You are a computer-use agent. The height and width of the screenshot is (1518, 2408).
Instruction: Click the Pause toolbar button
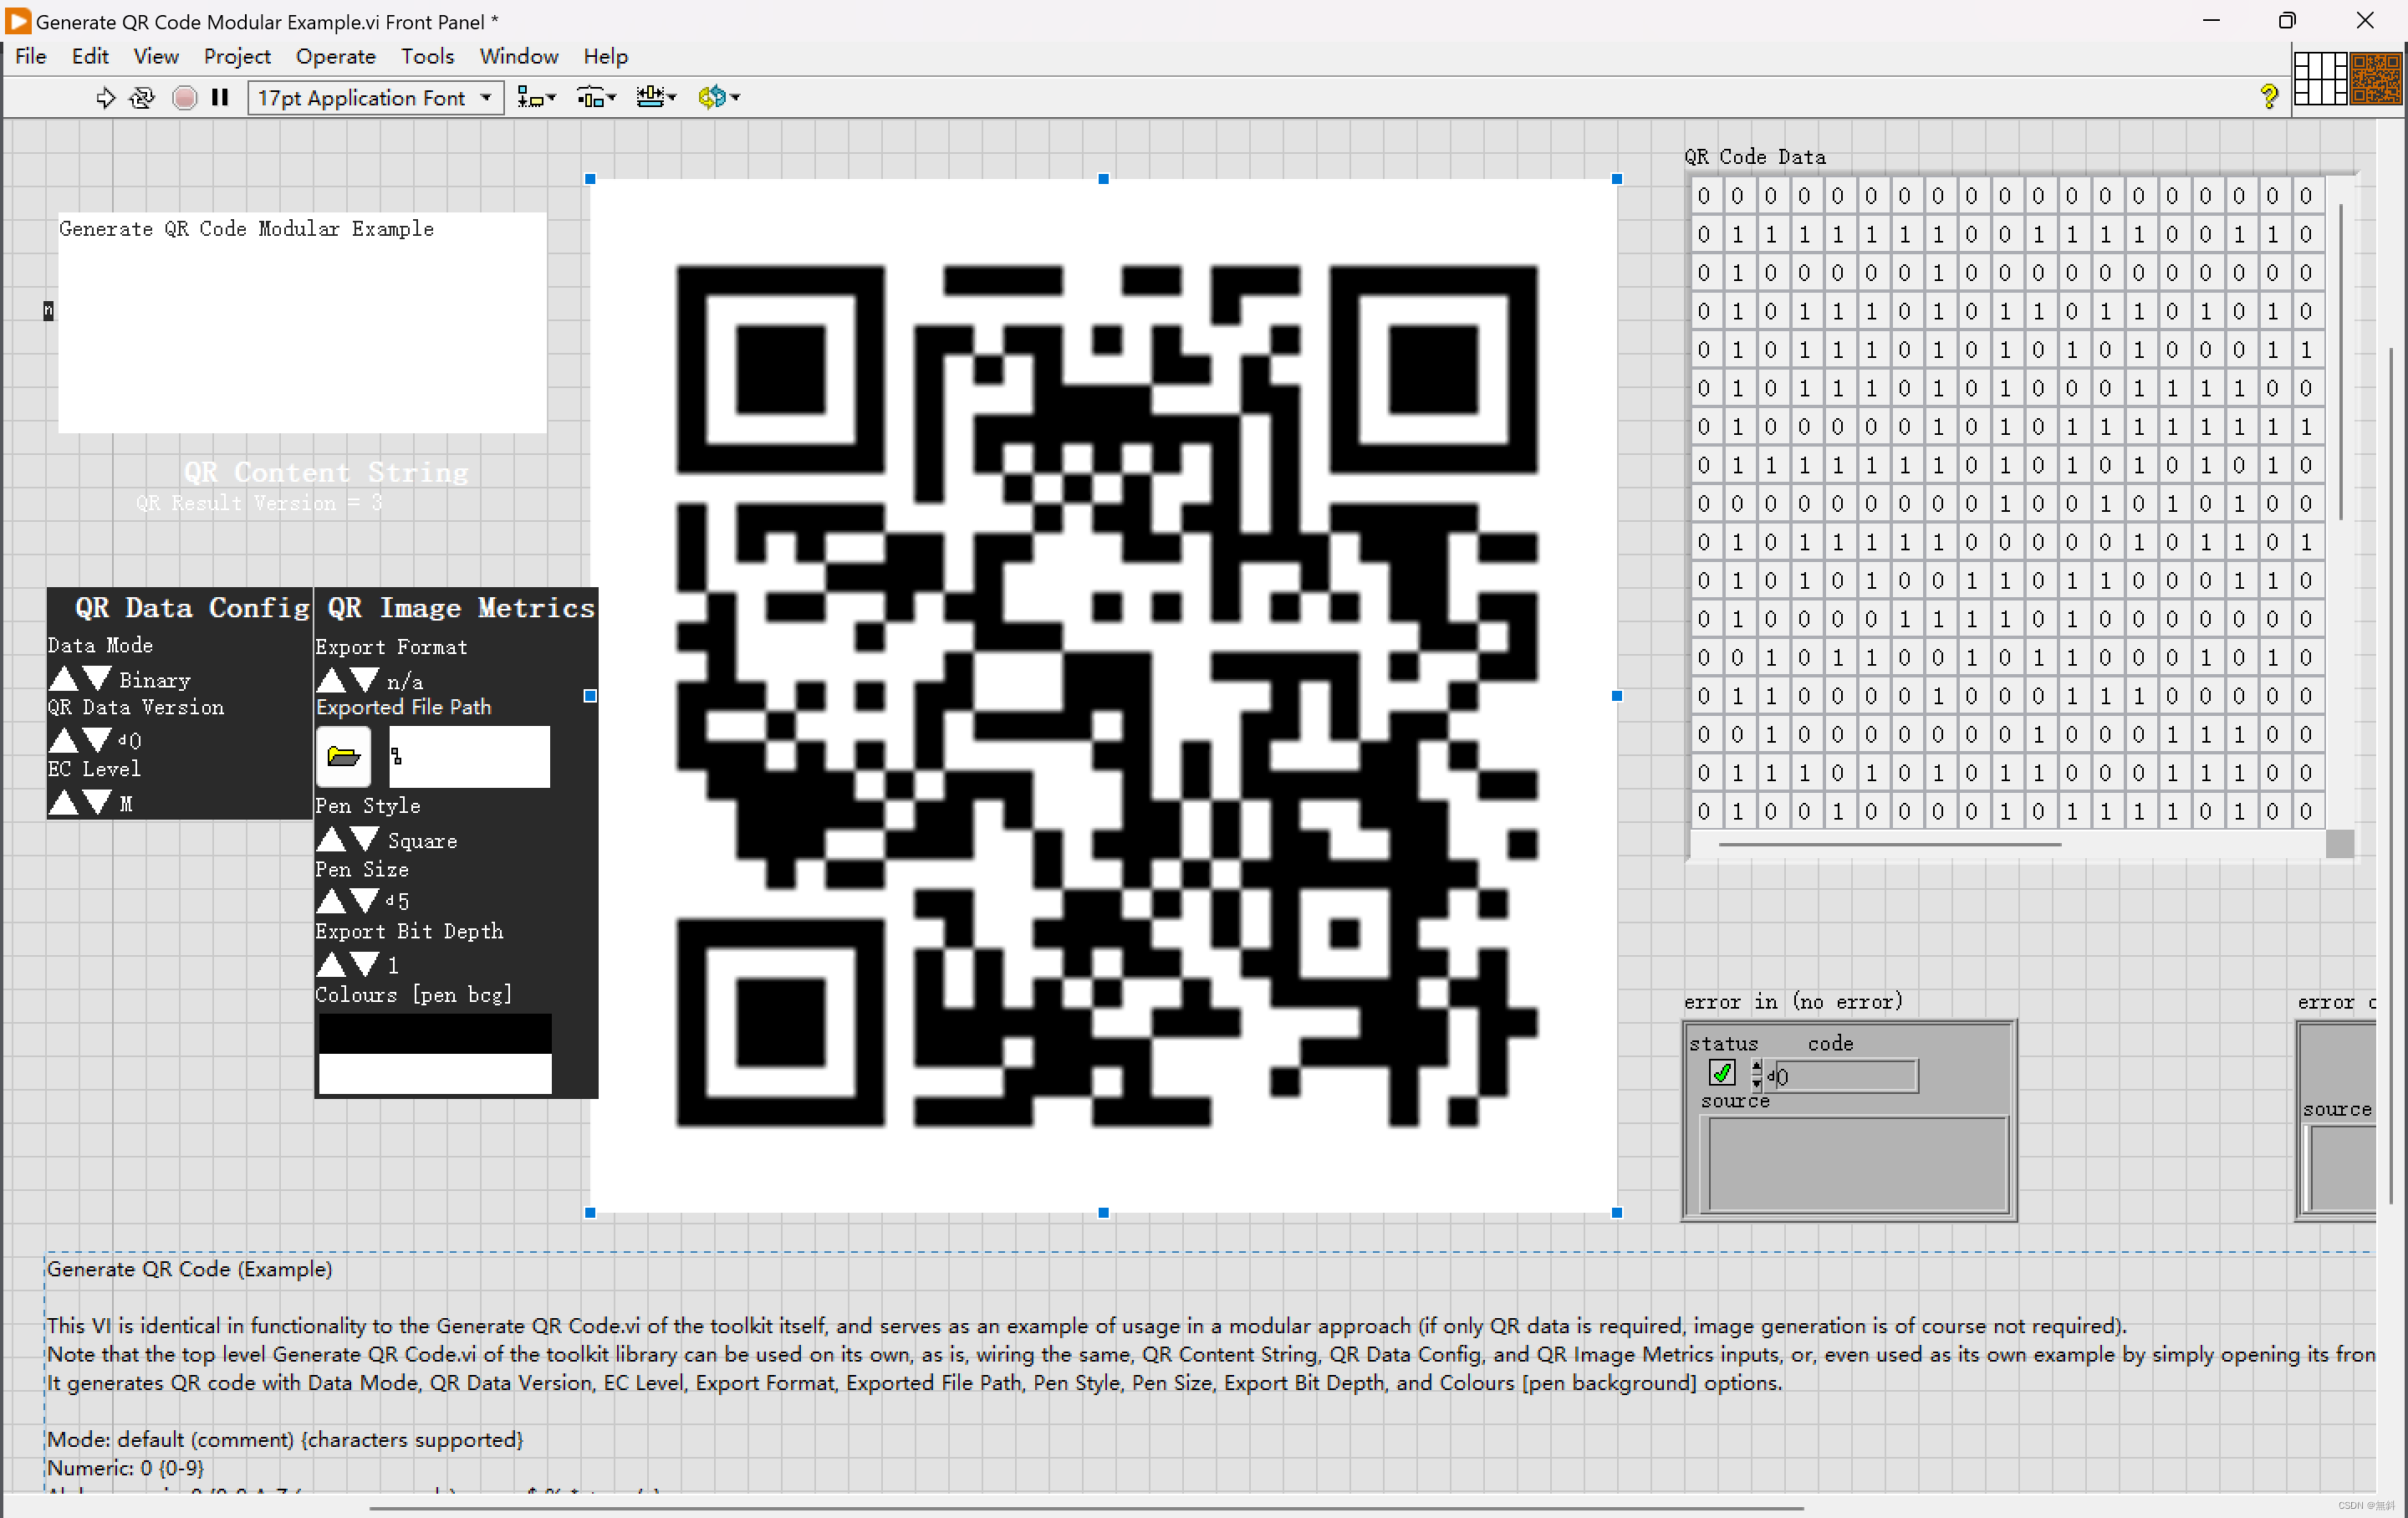pyautogui.click(x=220, y=97)
